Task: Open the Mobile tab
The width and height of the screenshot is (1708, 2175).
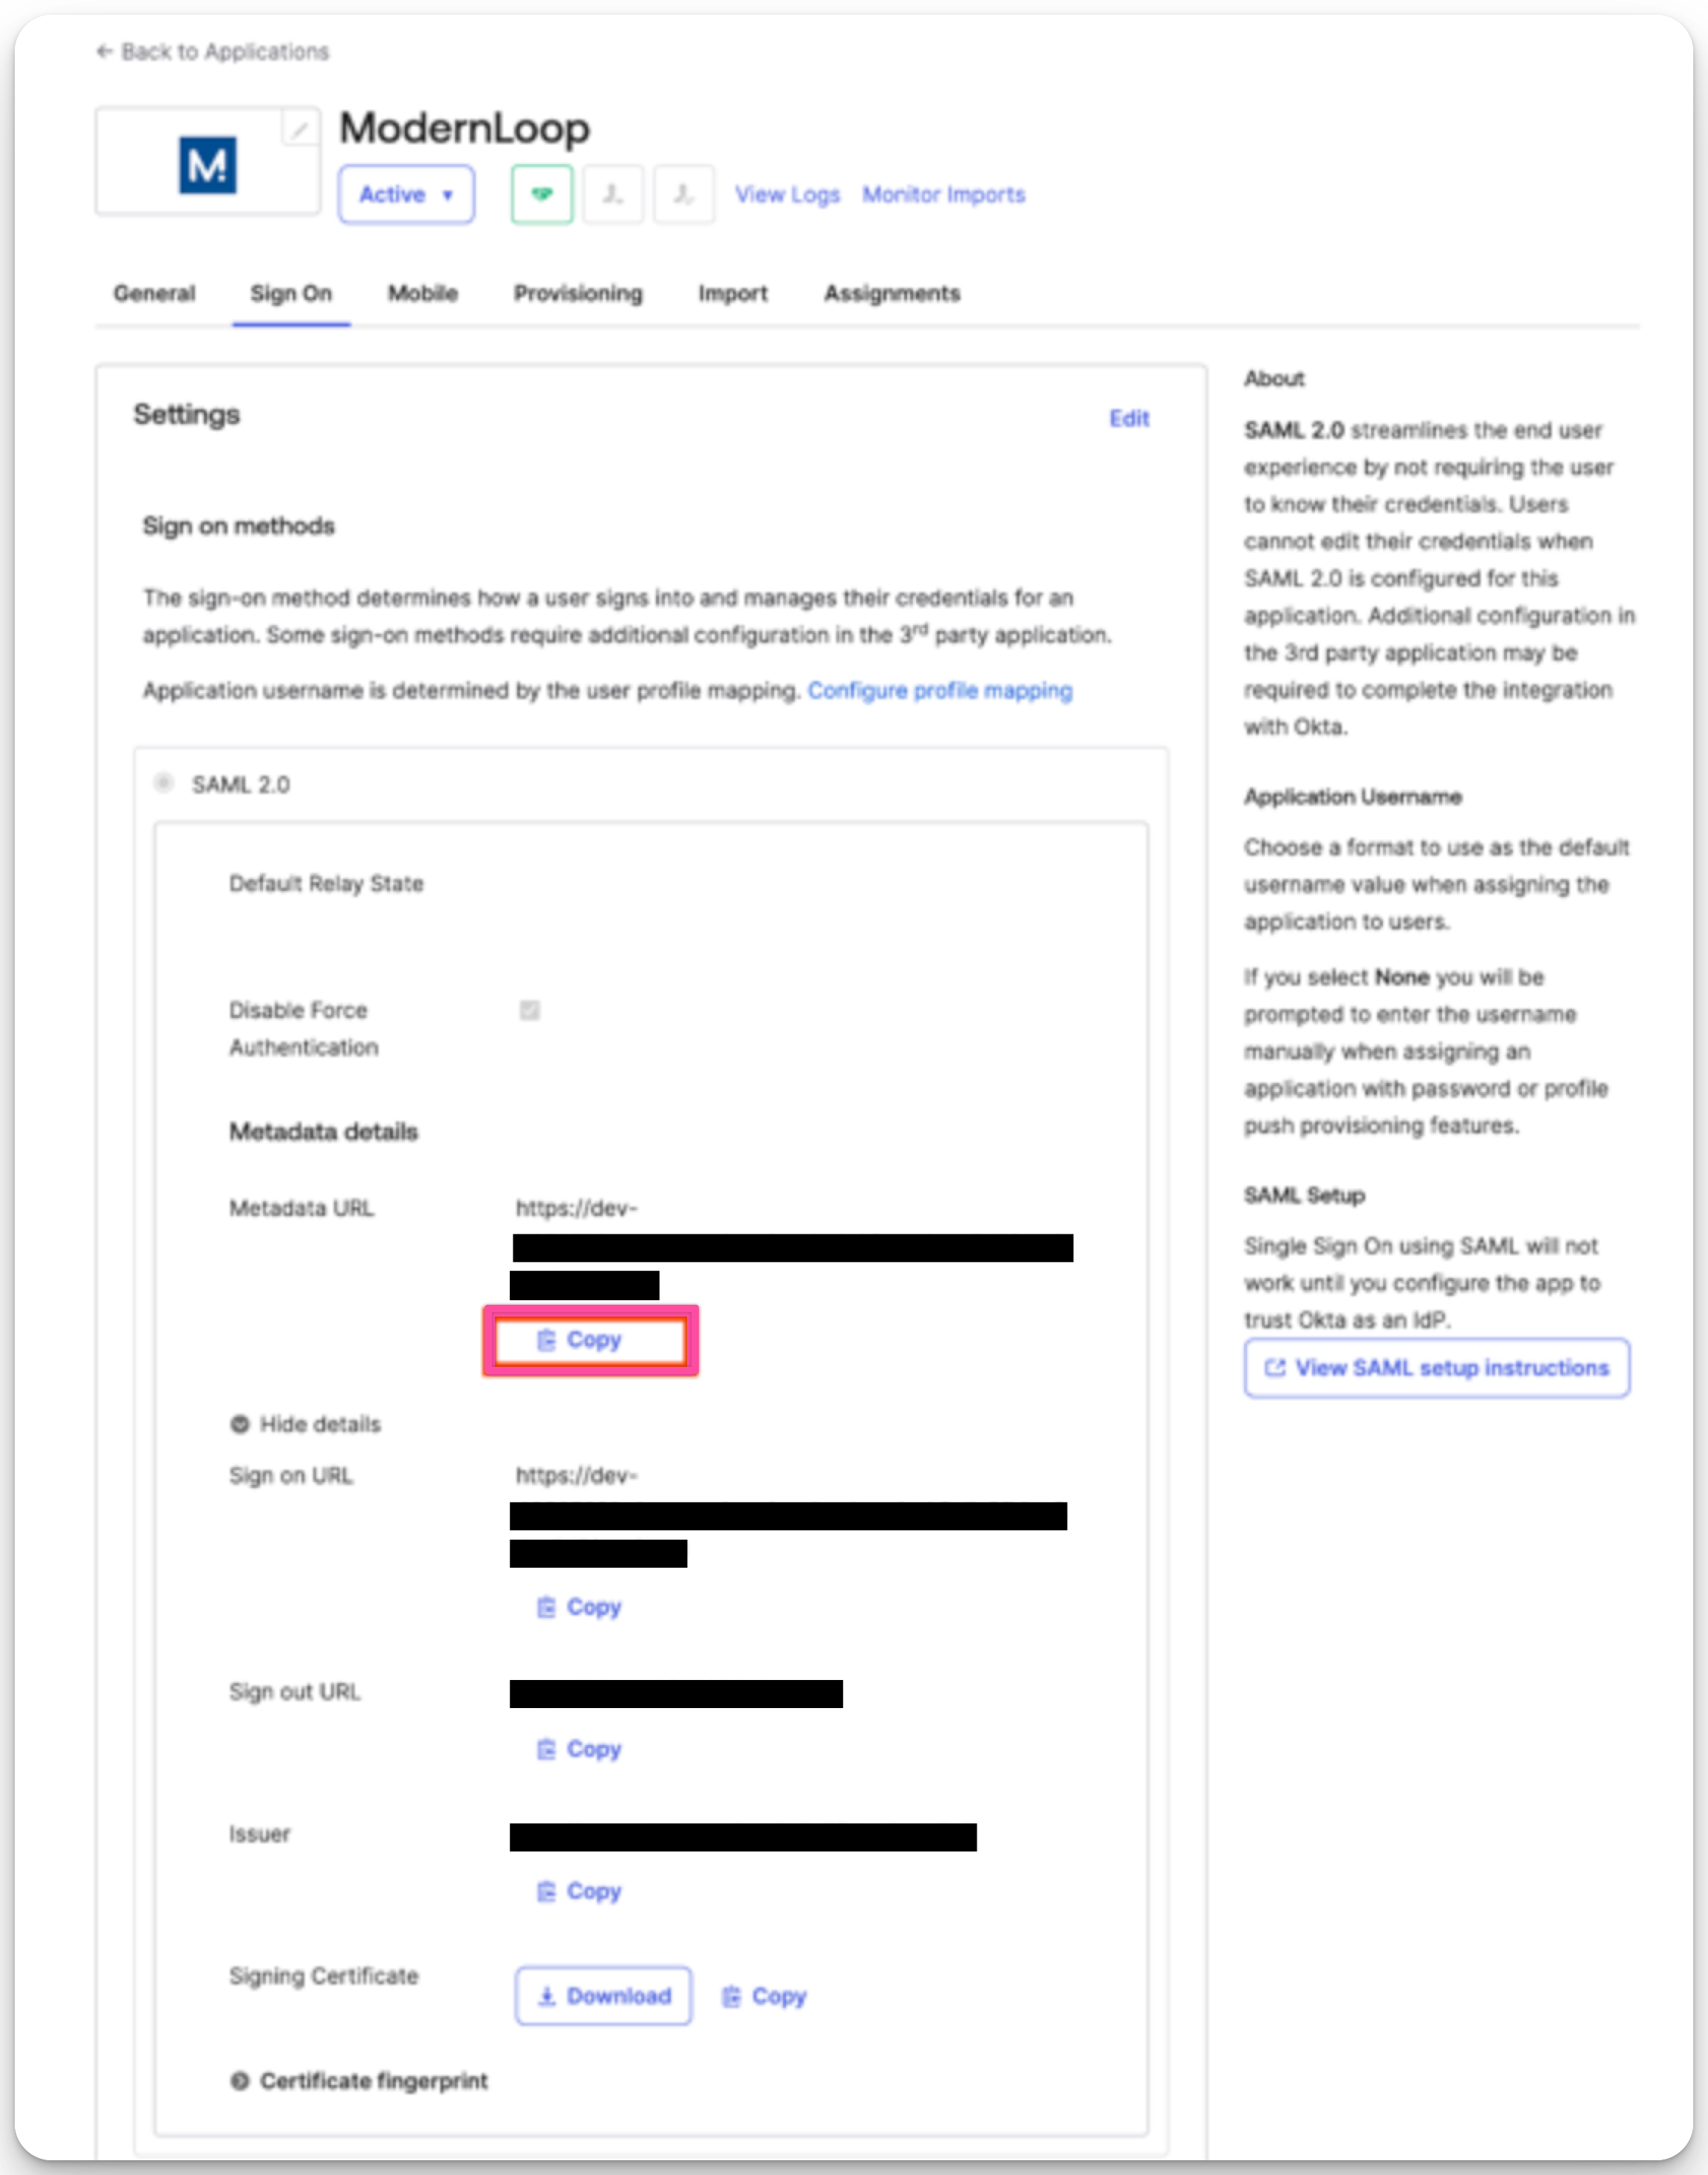Action: pos(423,293)
